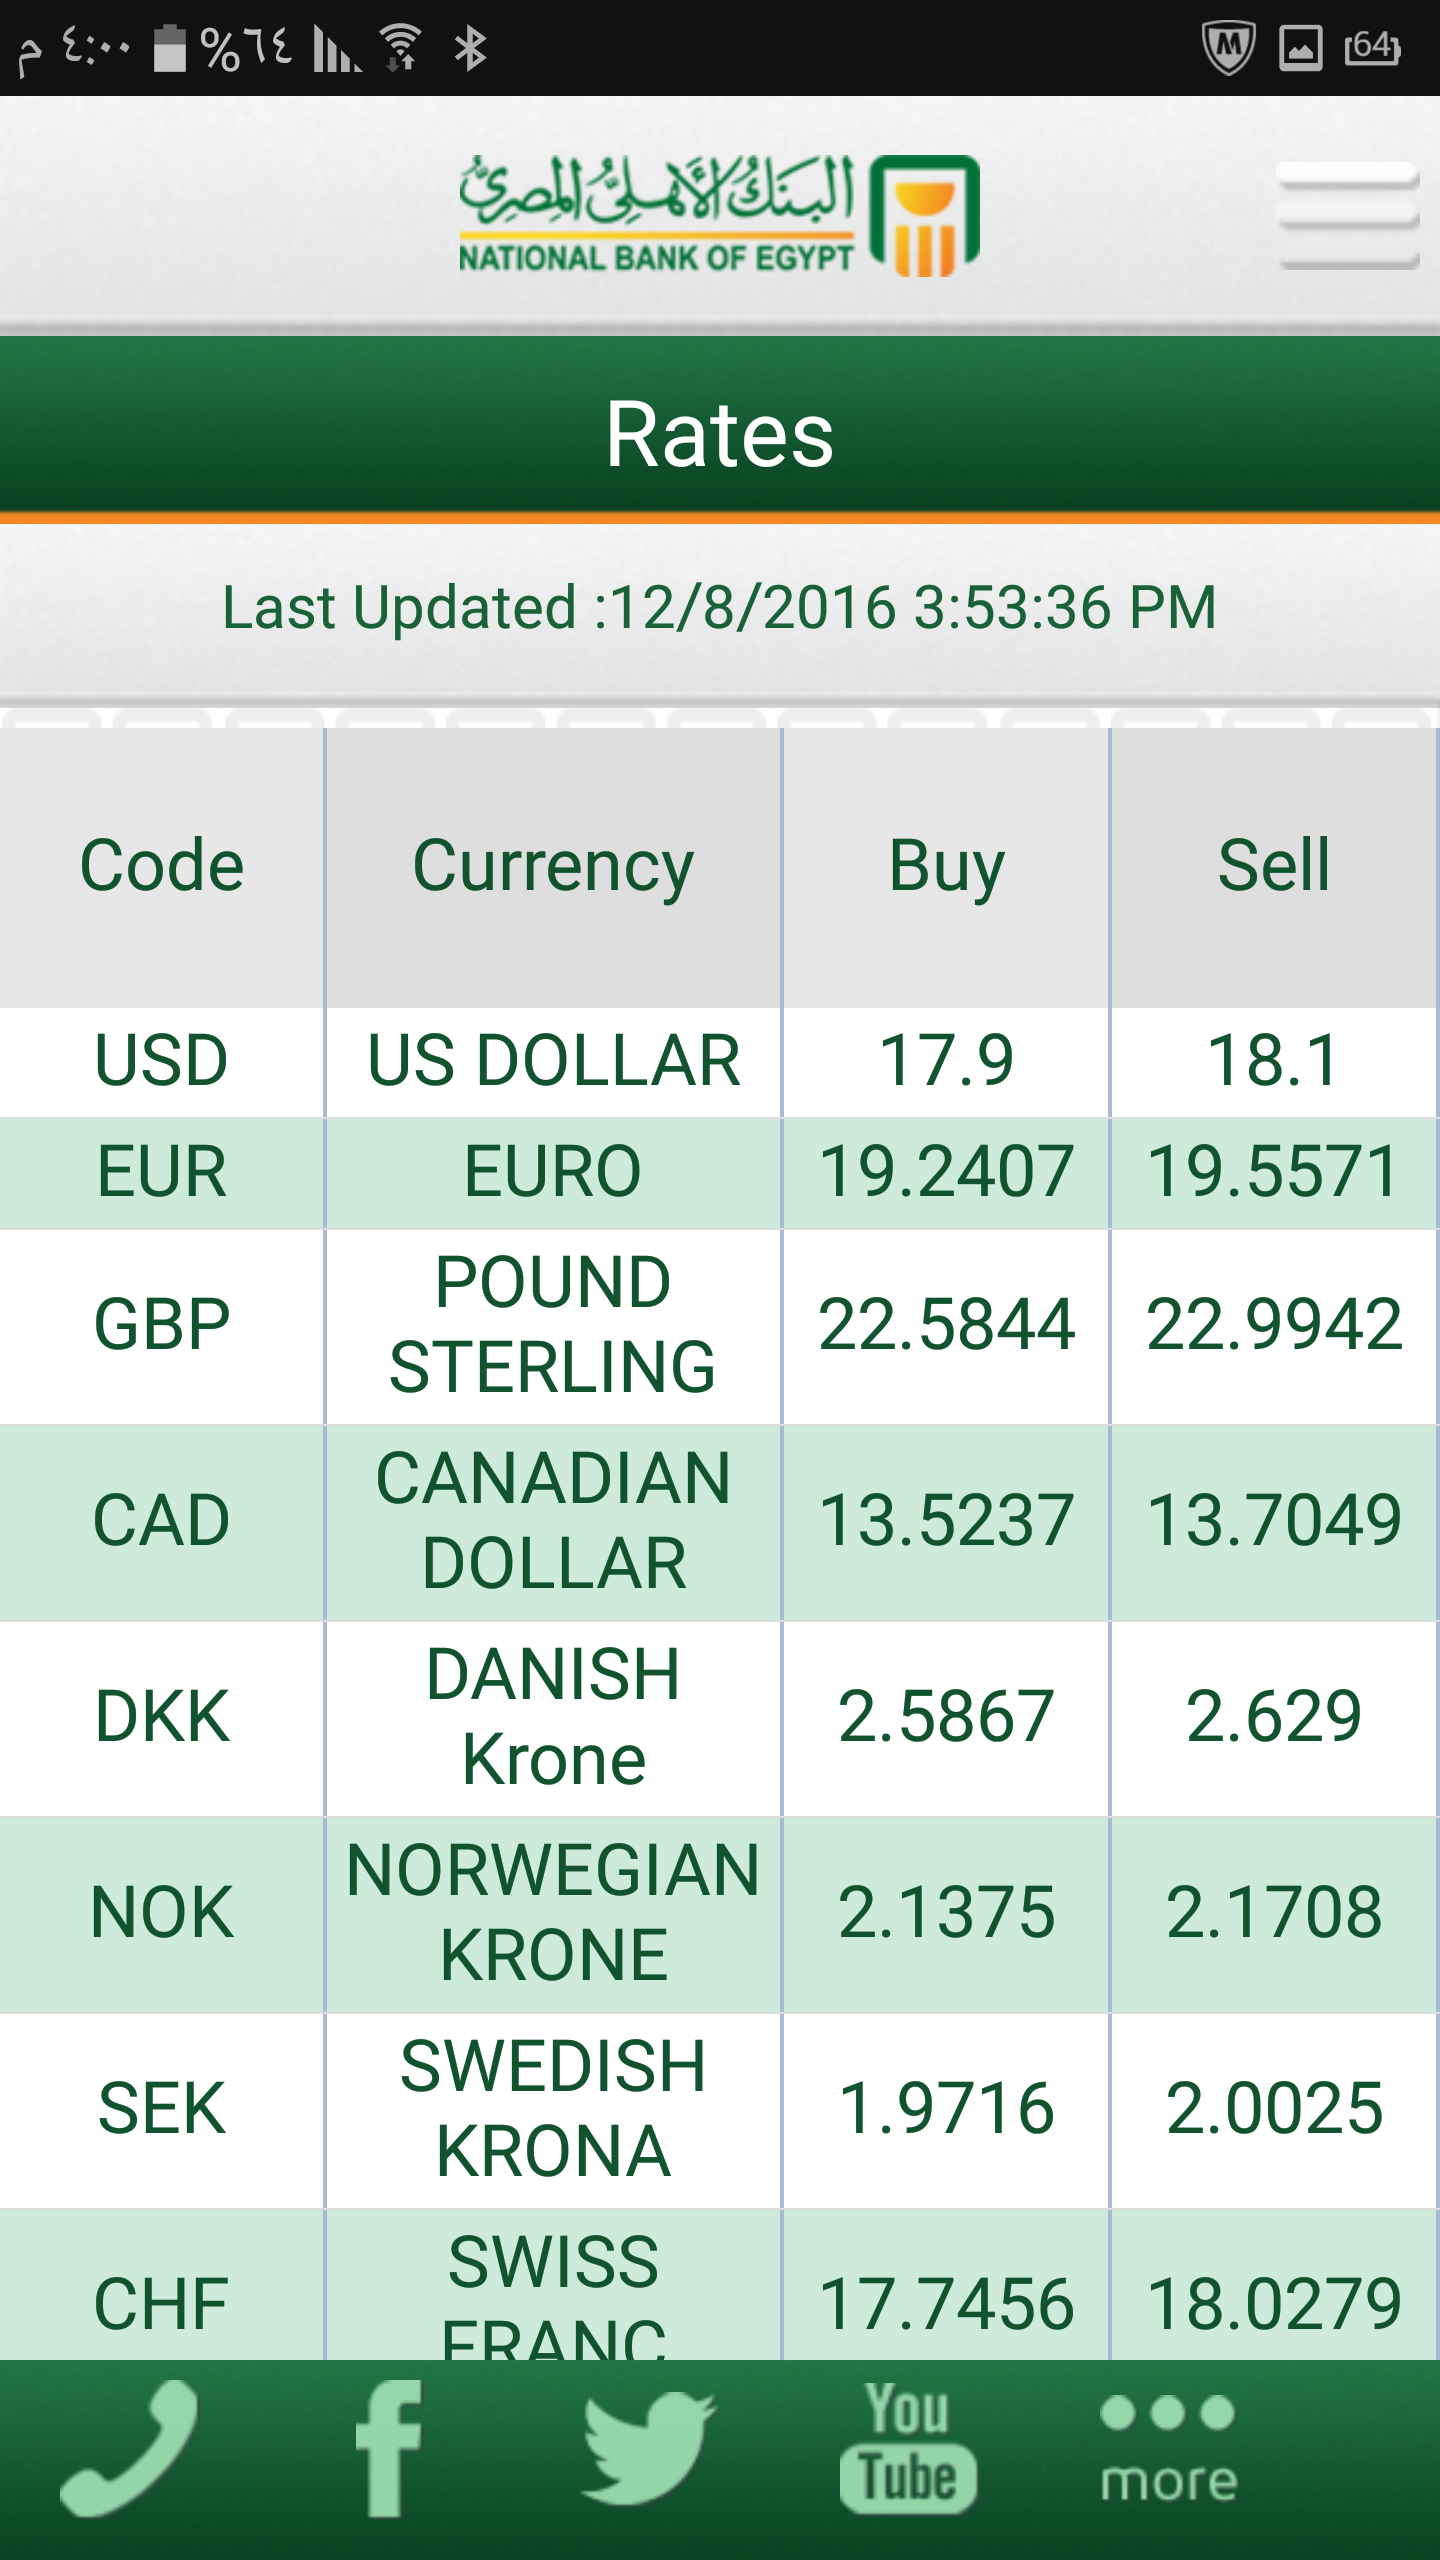Click the National Bank of Egypt logo
The width and height of the screenshot is (1440, 2560).
[x=719, y=216]
